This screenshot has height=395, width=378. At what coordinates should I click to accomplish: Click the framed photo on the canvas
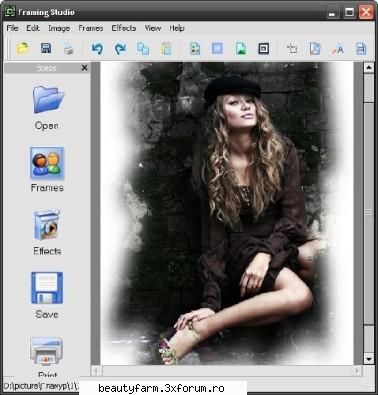coord(227,213)
